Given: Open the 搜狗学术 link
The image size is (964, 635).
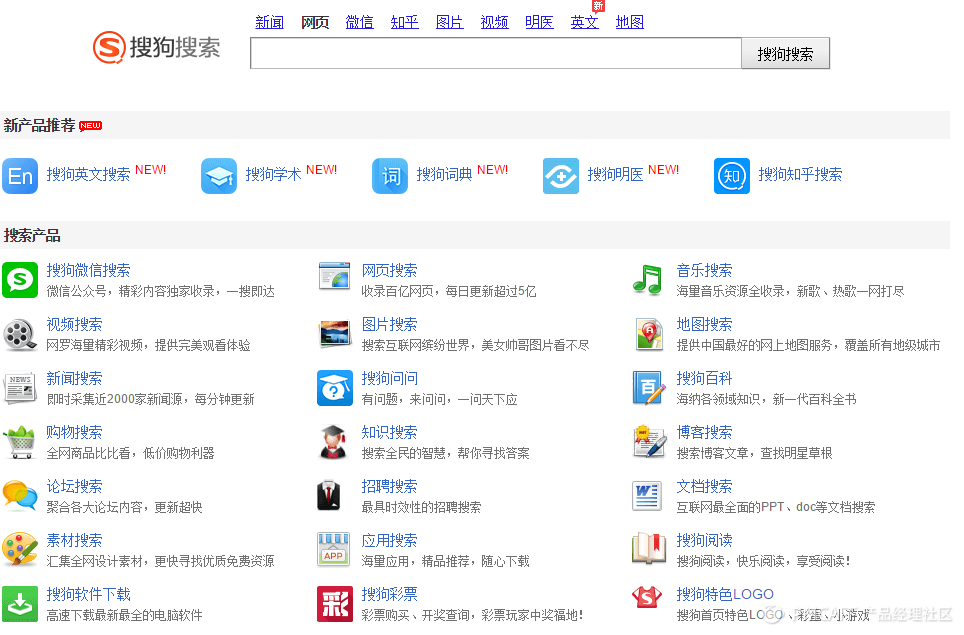Looking at the screenshot, I should pyautogui.click(x=273, y=175).
